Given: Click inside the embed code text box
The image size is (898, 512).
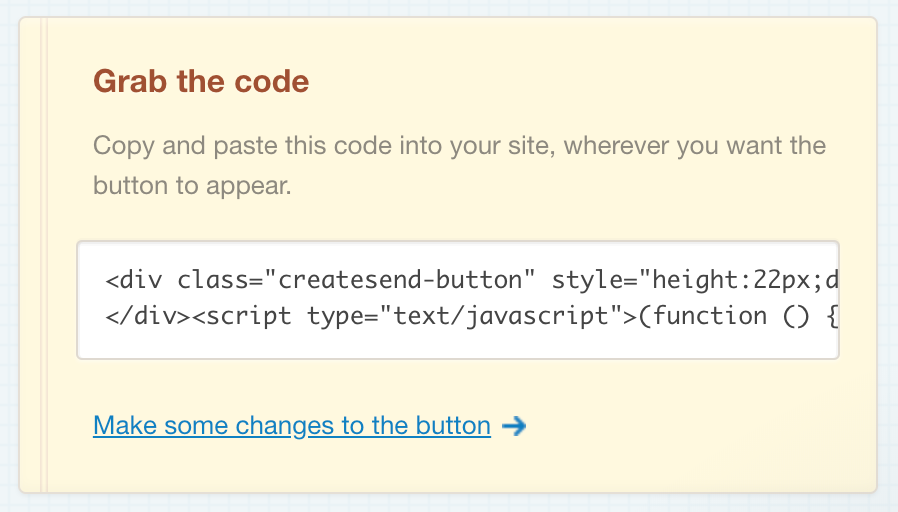Looking at the screenshot, I should pyautogui.click(x=458, y=299).
